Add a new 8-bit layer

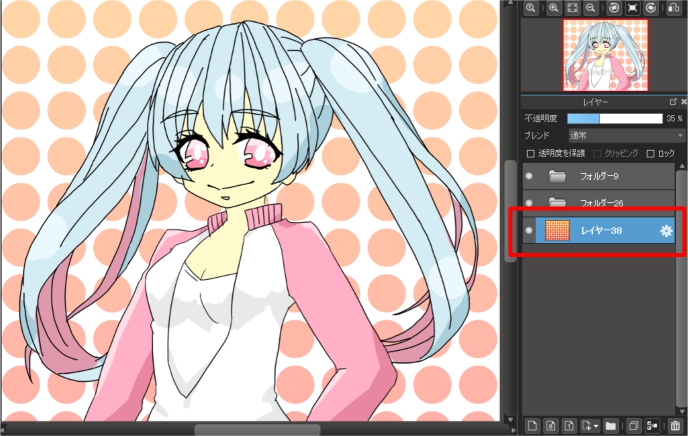pos(551,425)
